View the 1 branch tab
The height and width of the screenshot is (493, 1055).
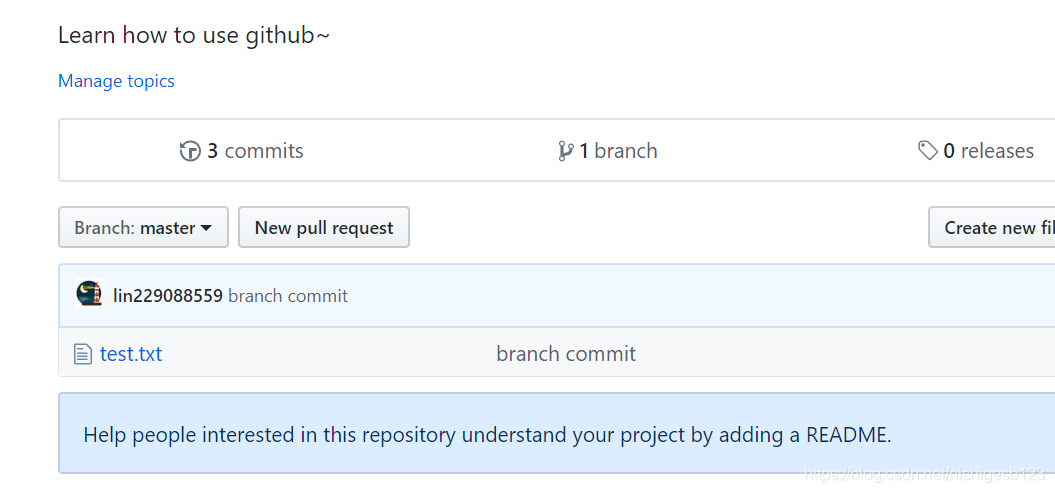pyautogui.click(x=608, y=151)
